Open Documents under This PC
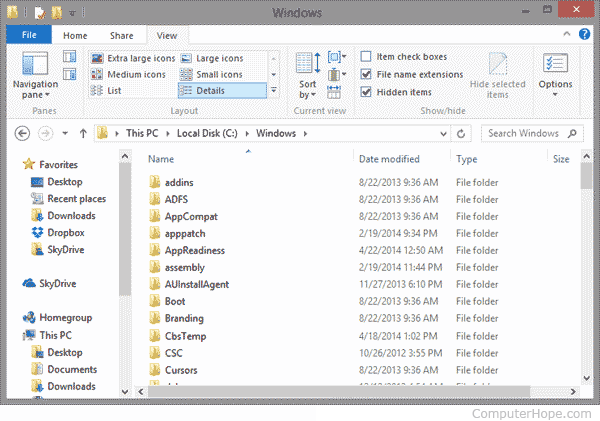 coord(64,369)
